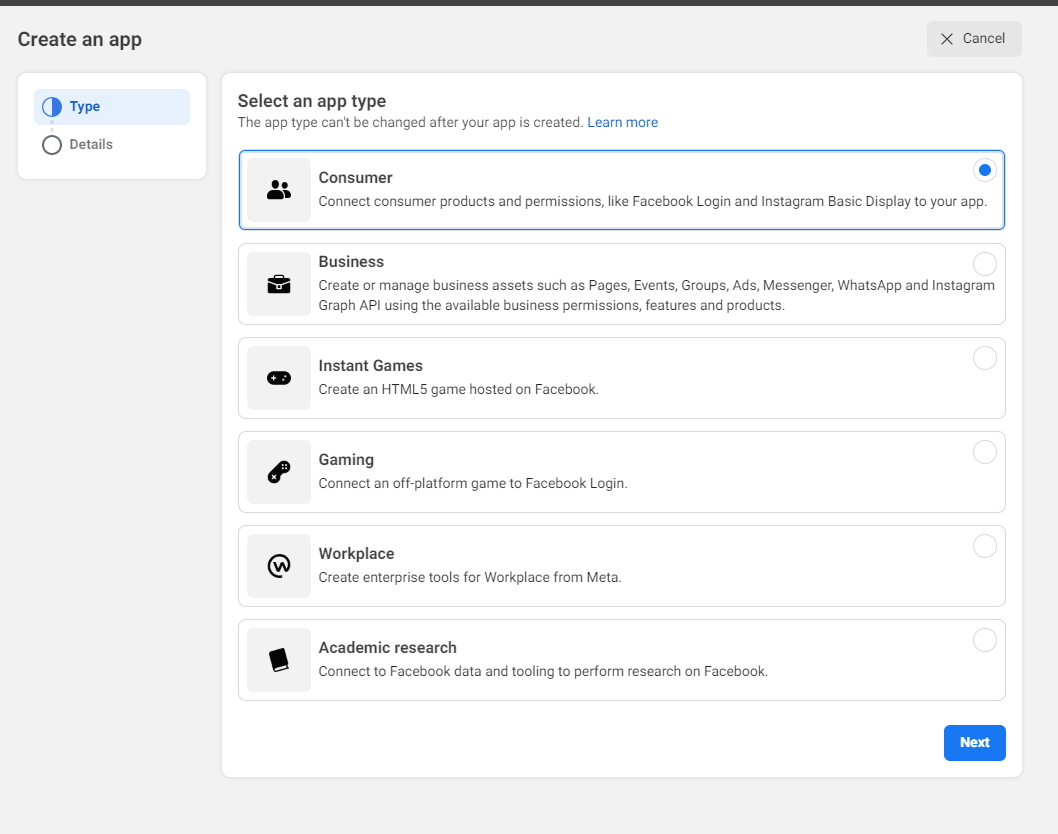Click 'Create enterprise tools for Workplace from Meta.'
The image size is (1058, 834).
pos(470,577)
